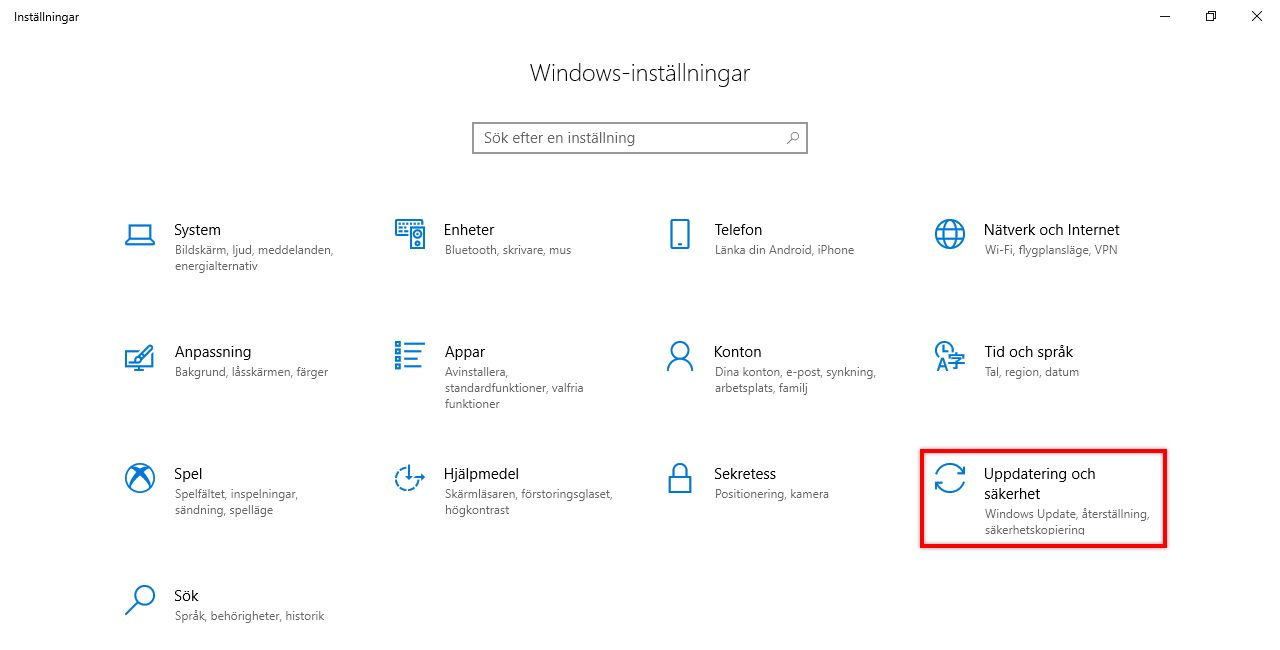Click the search magnifier in the search box
The image size is (1280, 650).
point(793,138)
